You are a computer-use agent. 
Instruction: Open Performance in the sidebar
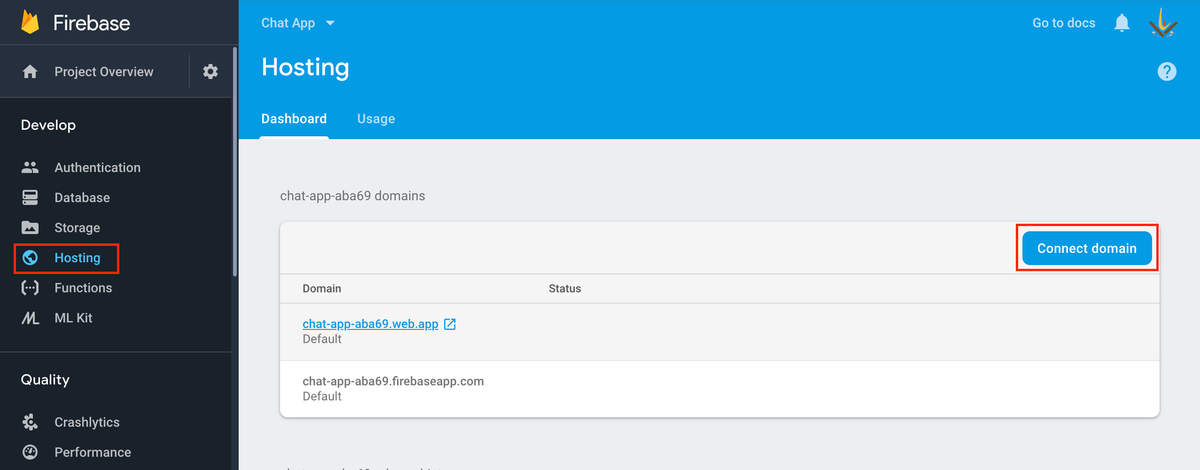click(x=92, y=452)
